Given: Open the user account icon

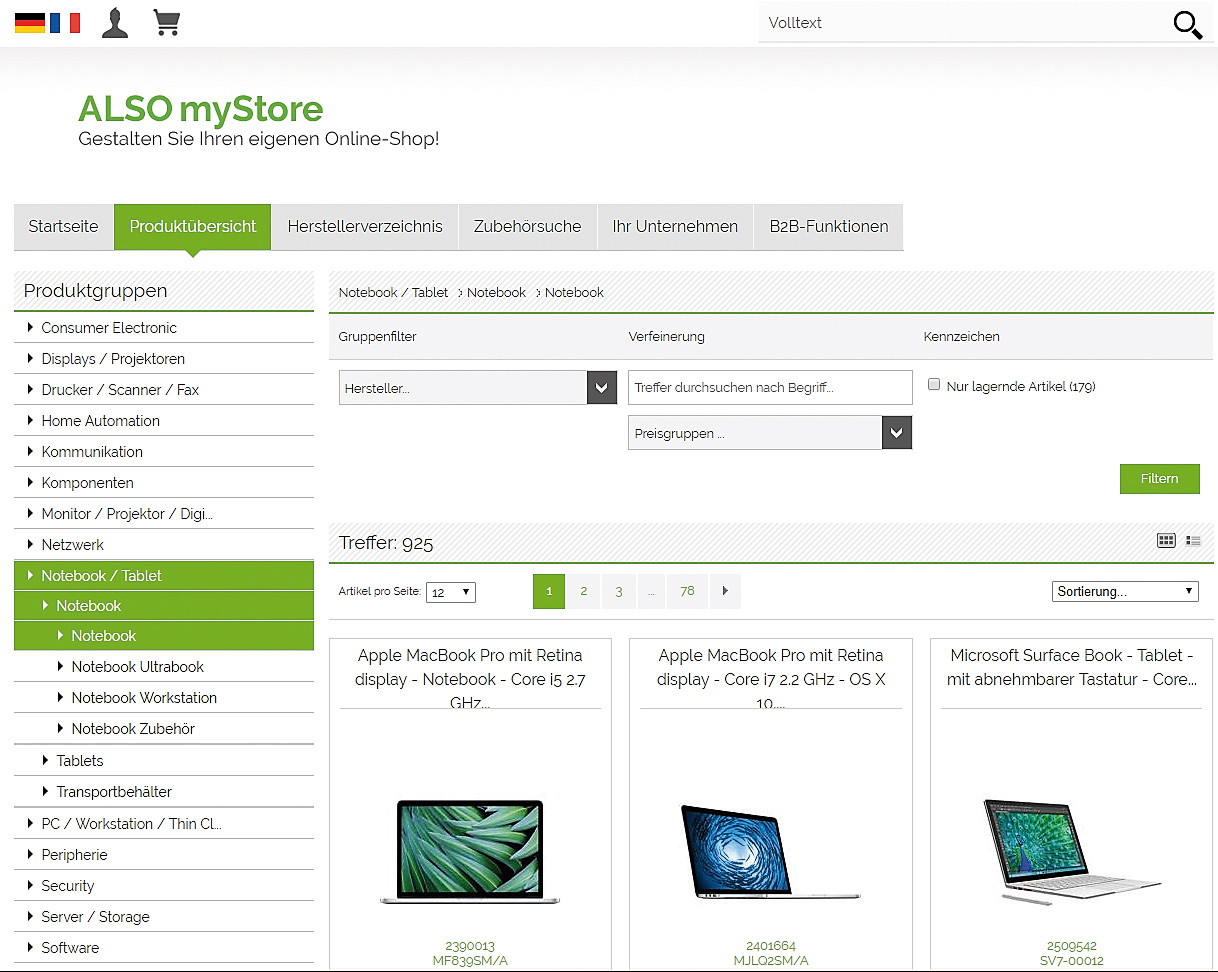Looking at the screenshot, I should 115,23.
